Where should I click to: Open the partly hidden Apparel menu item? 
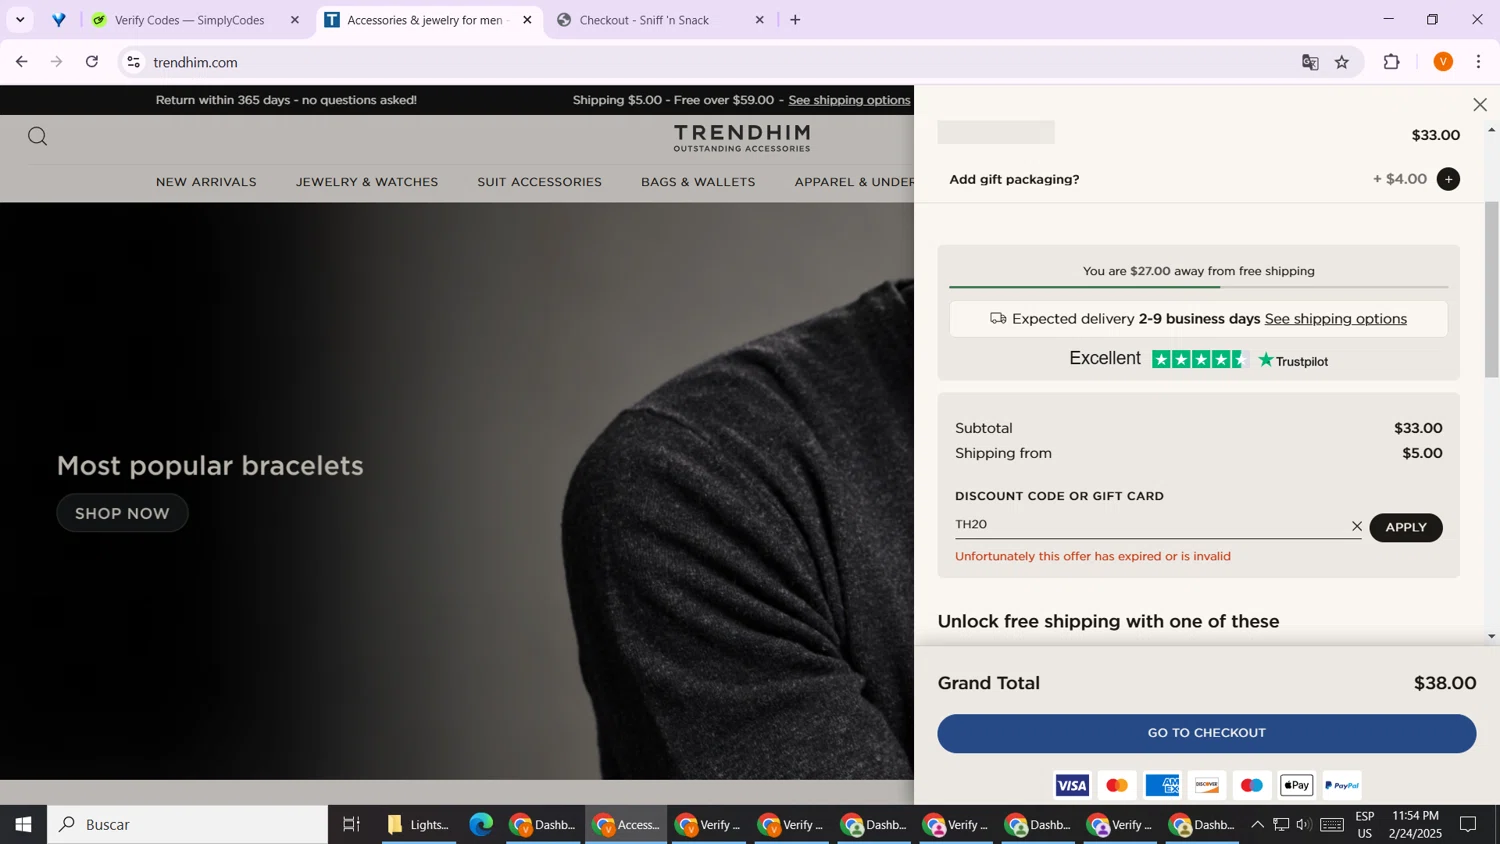(854, 182)
